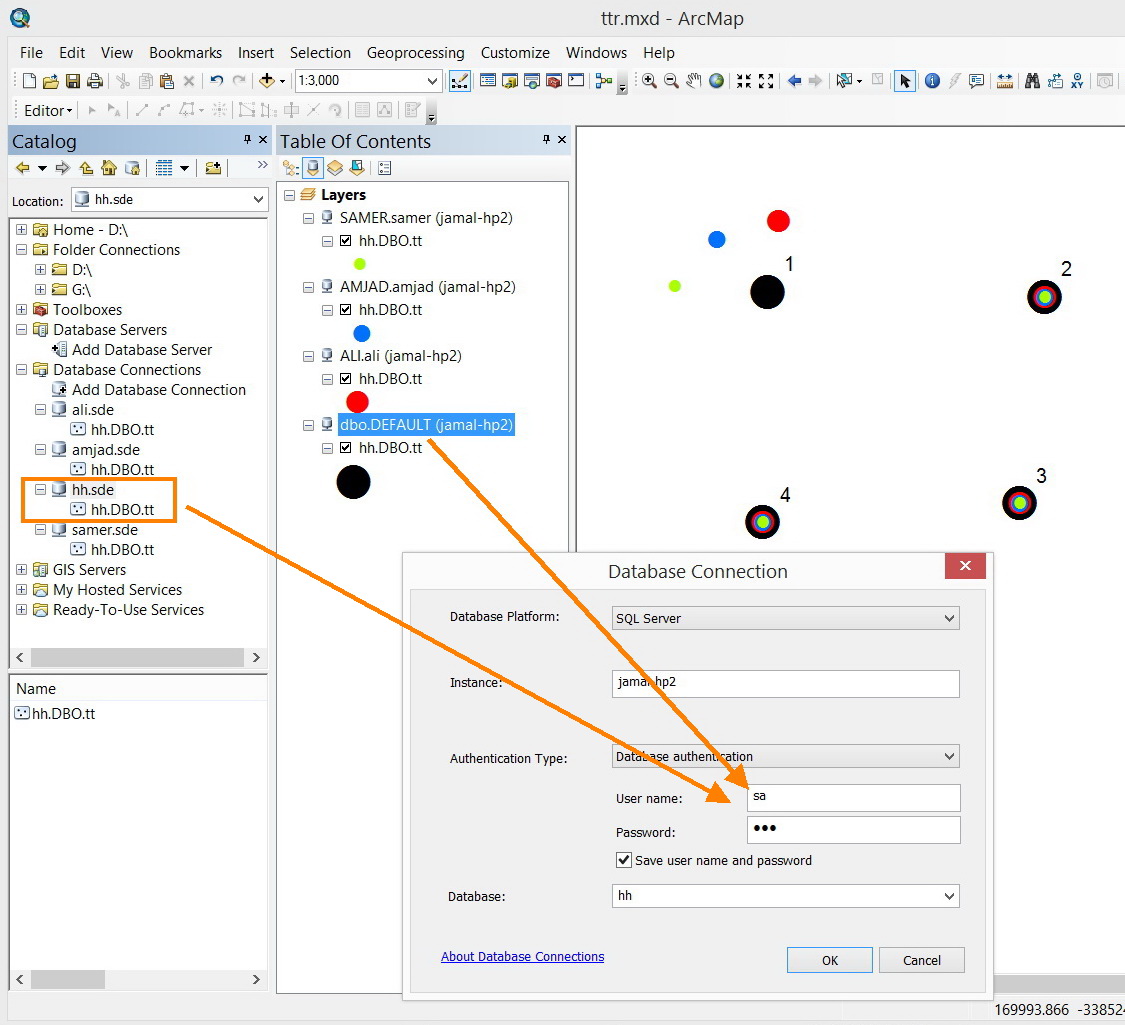The width and height of the screenshot is (1125, 1025).
Task: Open the Bookmarks menu
Action: tap(185, 52)
